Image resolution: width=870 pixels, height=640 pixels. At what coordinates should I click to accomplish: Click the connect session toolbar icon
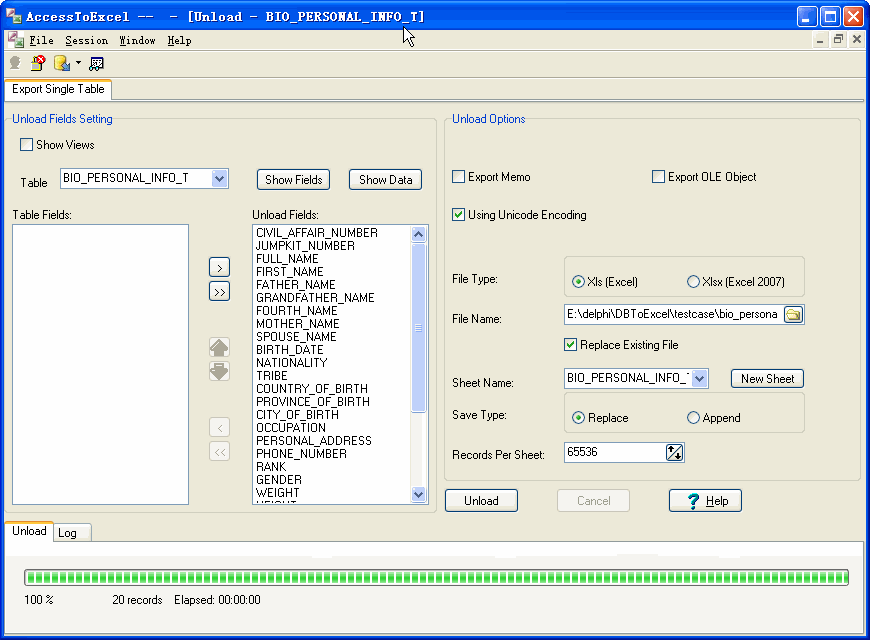pos(16,63)
